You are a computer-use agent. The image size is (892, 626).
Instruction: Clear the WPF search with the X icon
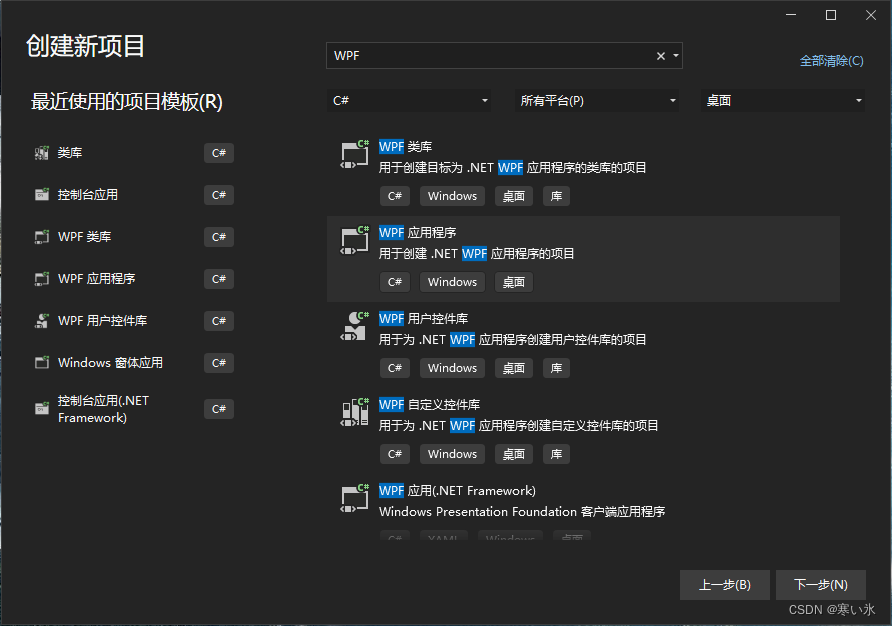pos(660,55)
